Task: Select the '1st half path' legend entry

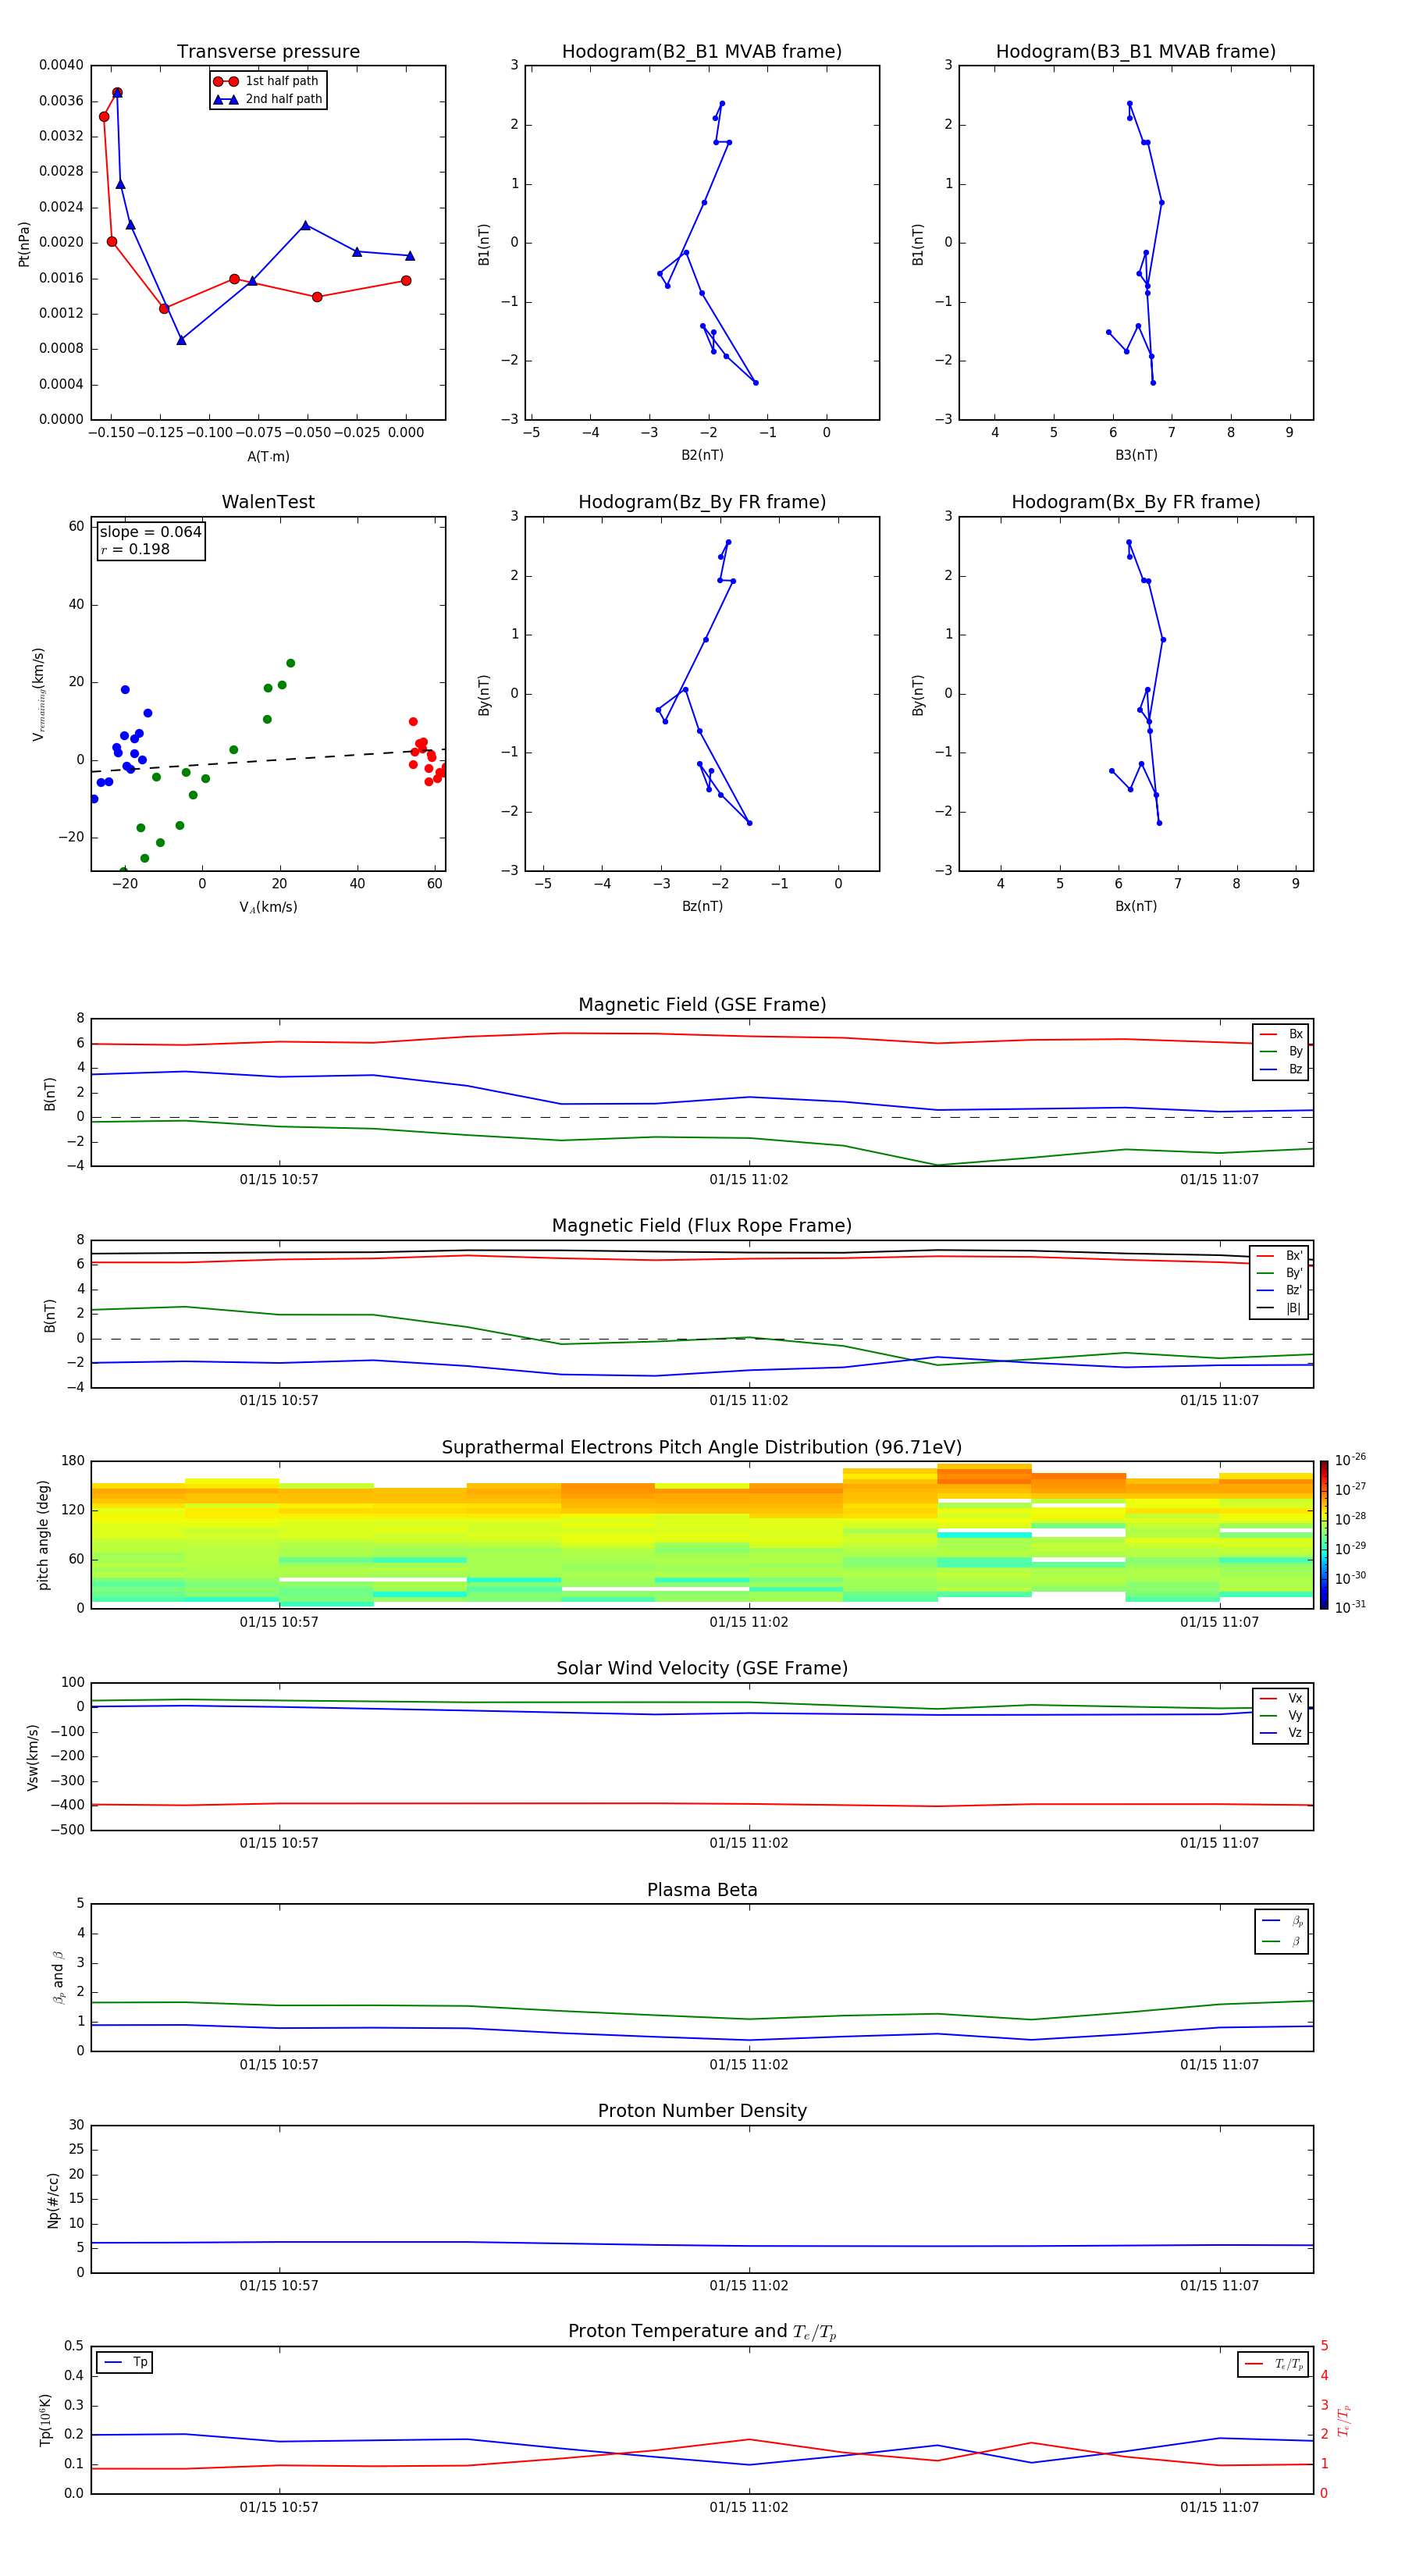Action: pos(267,81)
